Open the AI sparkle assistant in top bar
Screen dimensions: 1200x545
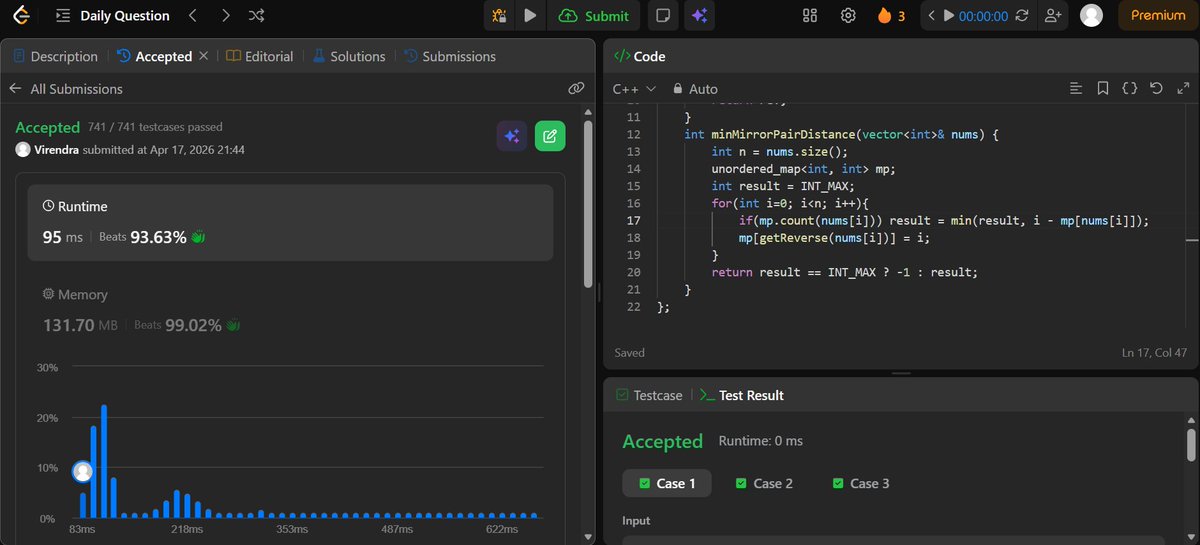coord(699,15)
